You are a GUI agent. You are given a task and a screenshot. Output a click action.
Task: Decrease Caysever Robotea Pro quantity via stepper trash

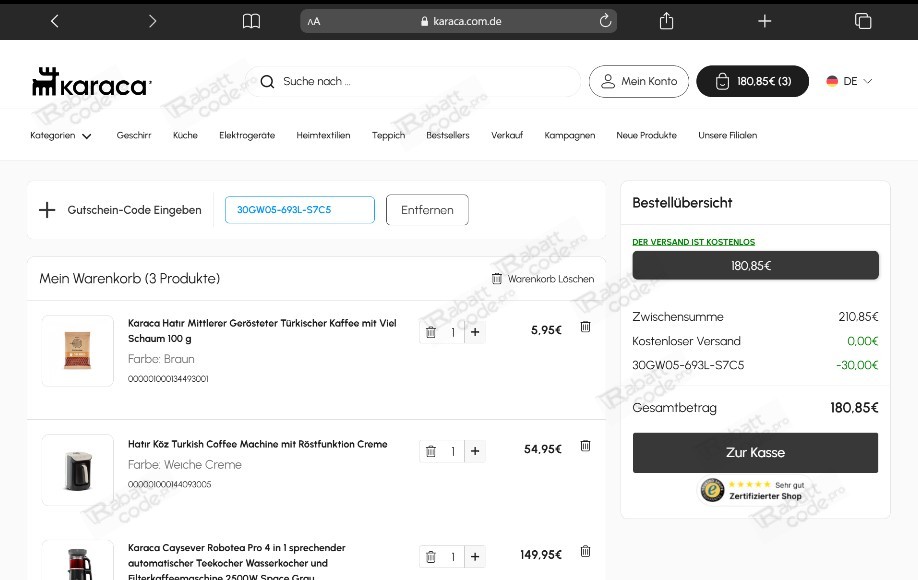tap(431, 557)
